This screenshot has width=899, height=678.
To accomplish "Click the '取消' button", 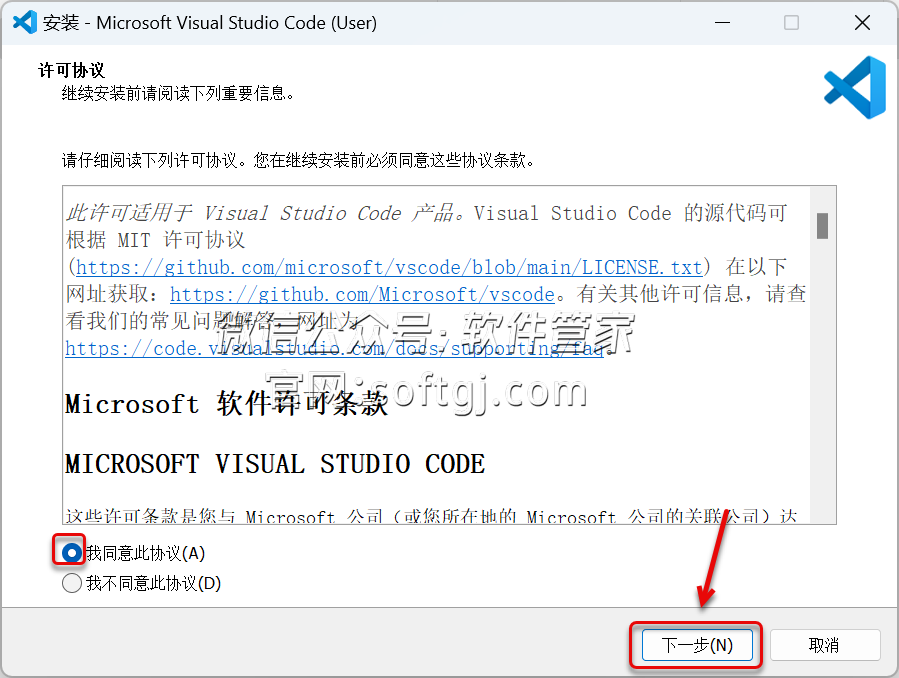I will 824,645.
